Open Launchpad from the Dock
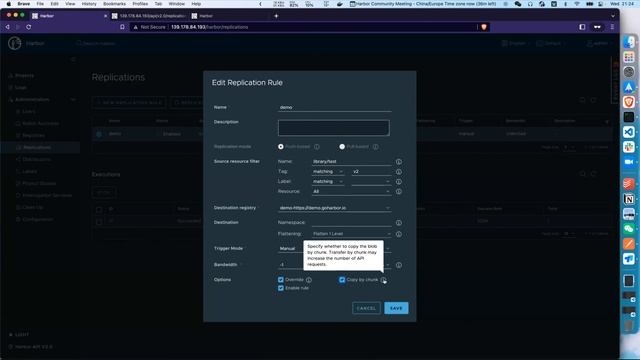Viewport: 640px width, 360px height. (629, 57)
